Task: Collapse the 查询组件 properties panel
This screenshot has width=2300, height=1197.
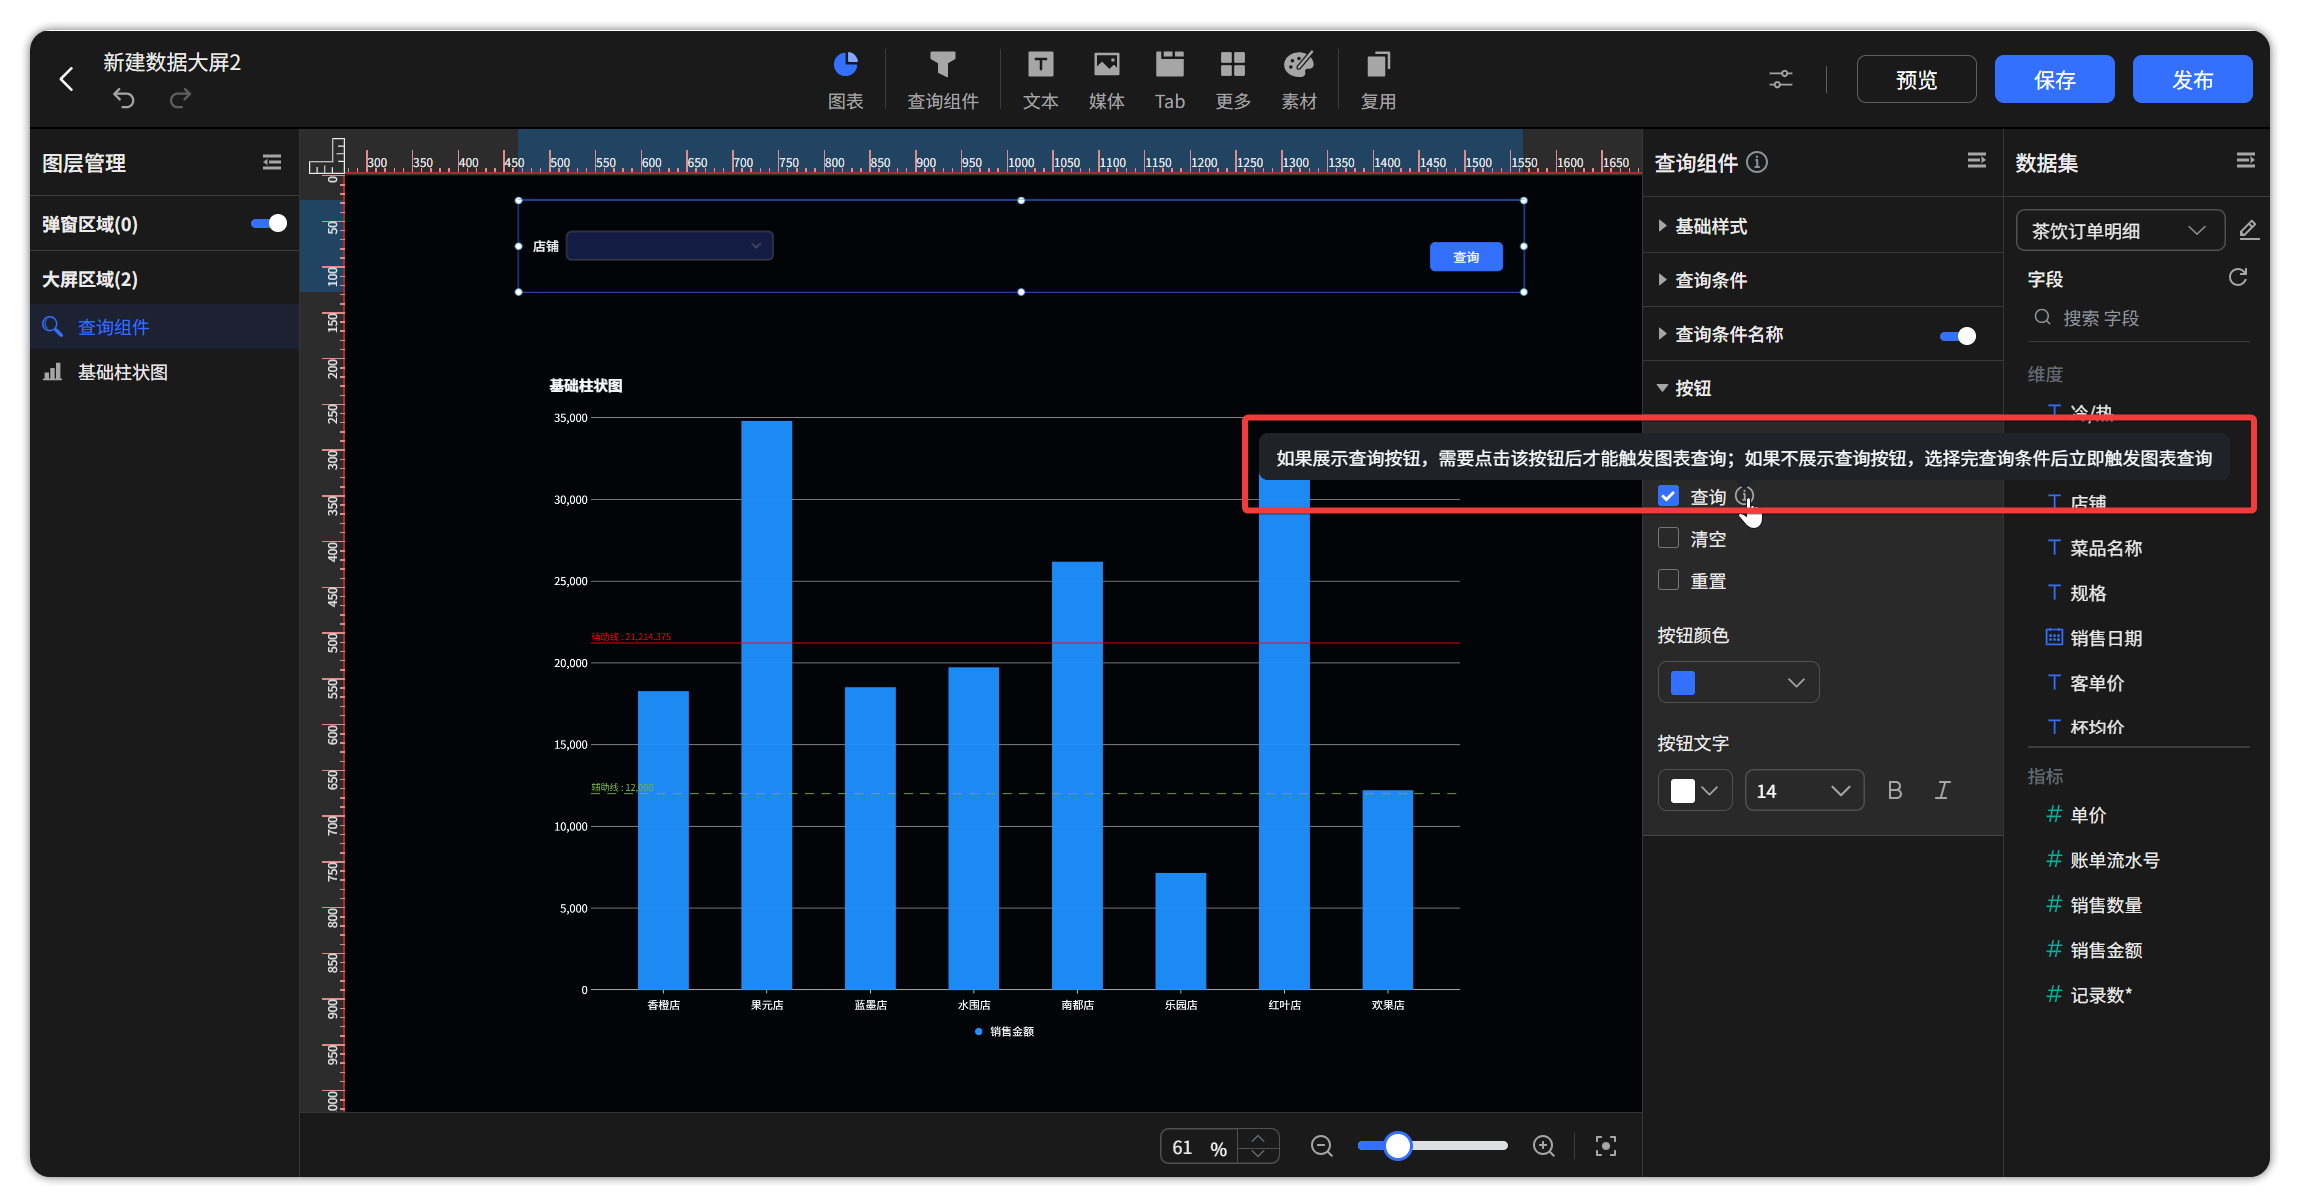Action: (x=1976, y=161)
